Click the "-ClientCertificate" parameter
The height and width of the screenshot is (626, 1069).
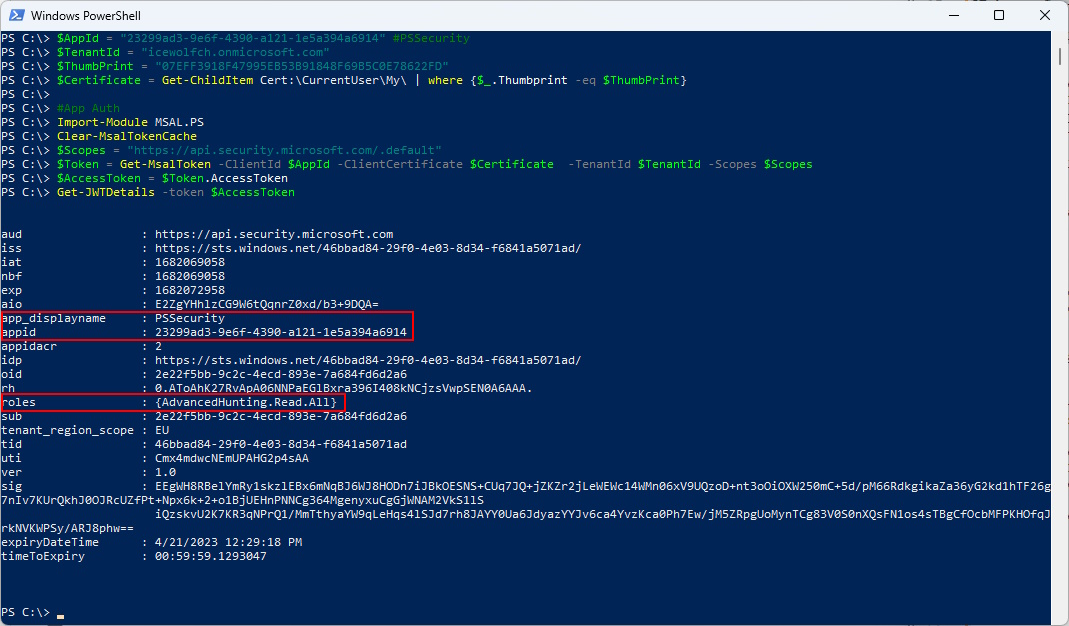[x=400, y=164]
